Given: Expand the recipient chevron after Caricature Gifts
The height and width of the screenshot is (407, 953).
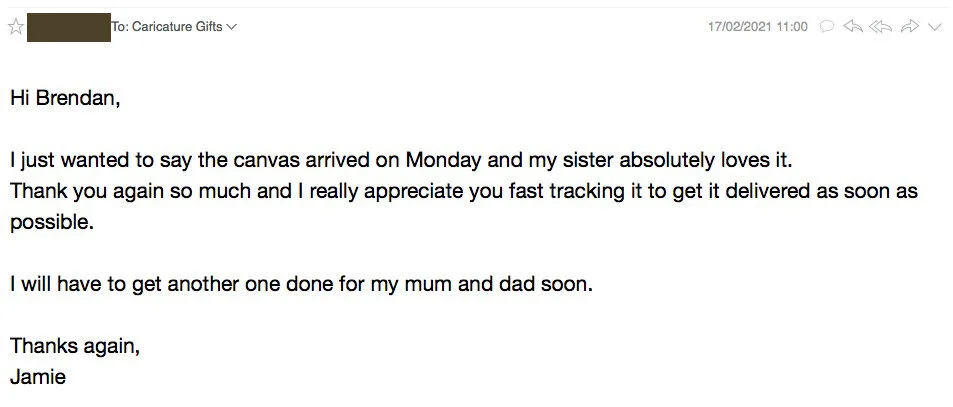Looking at the screenshot, I should tap(231, 27).
